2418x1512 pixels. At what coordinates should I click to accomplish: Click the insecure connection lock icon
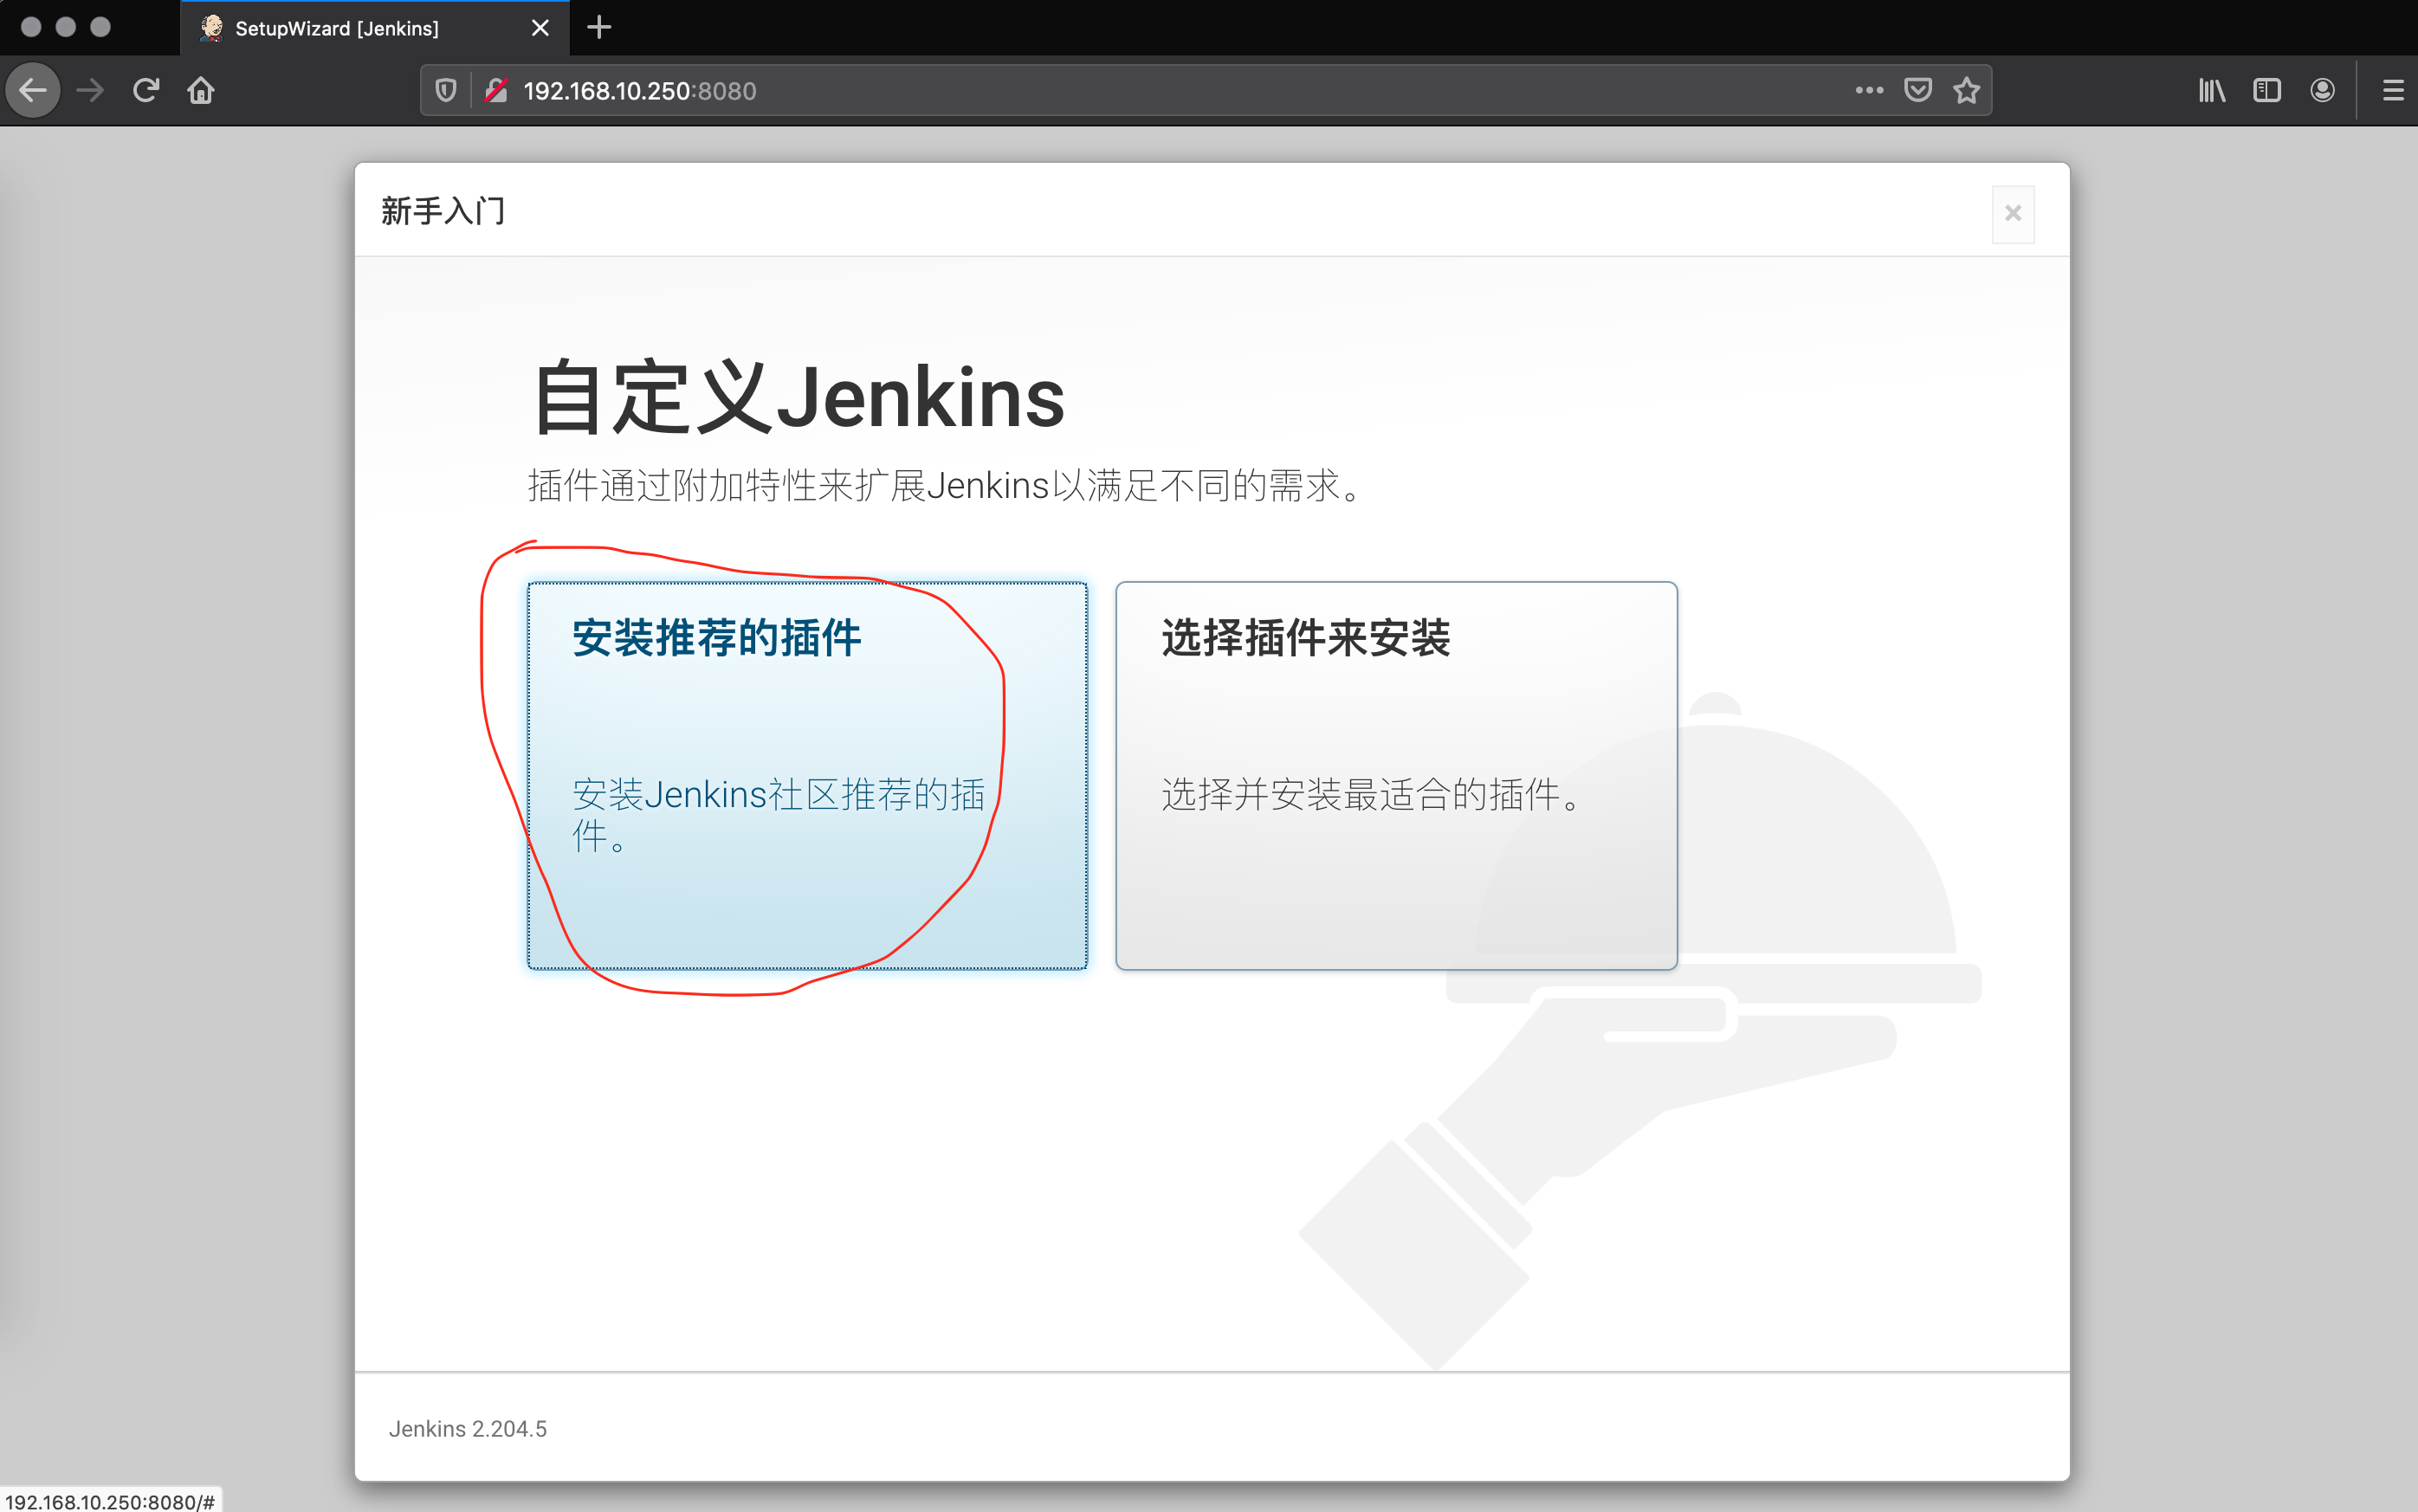tap(495, 91)
